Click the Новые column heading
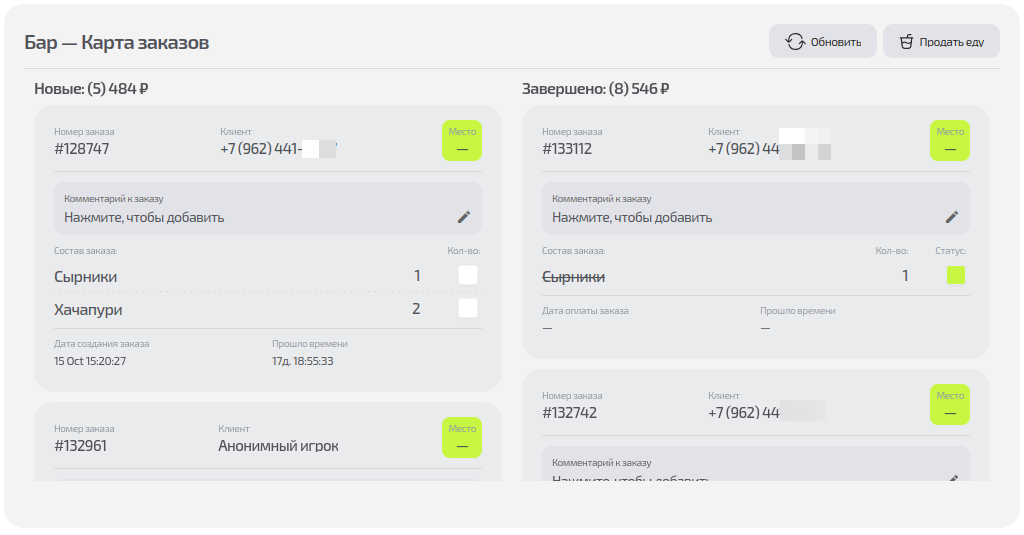1024x535 pixels. point(91,89)
